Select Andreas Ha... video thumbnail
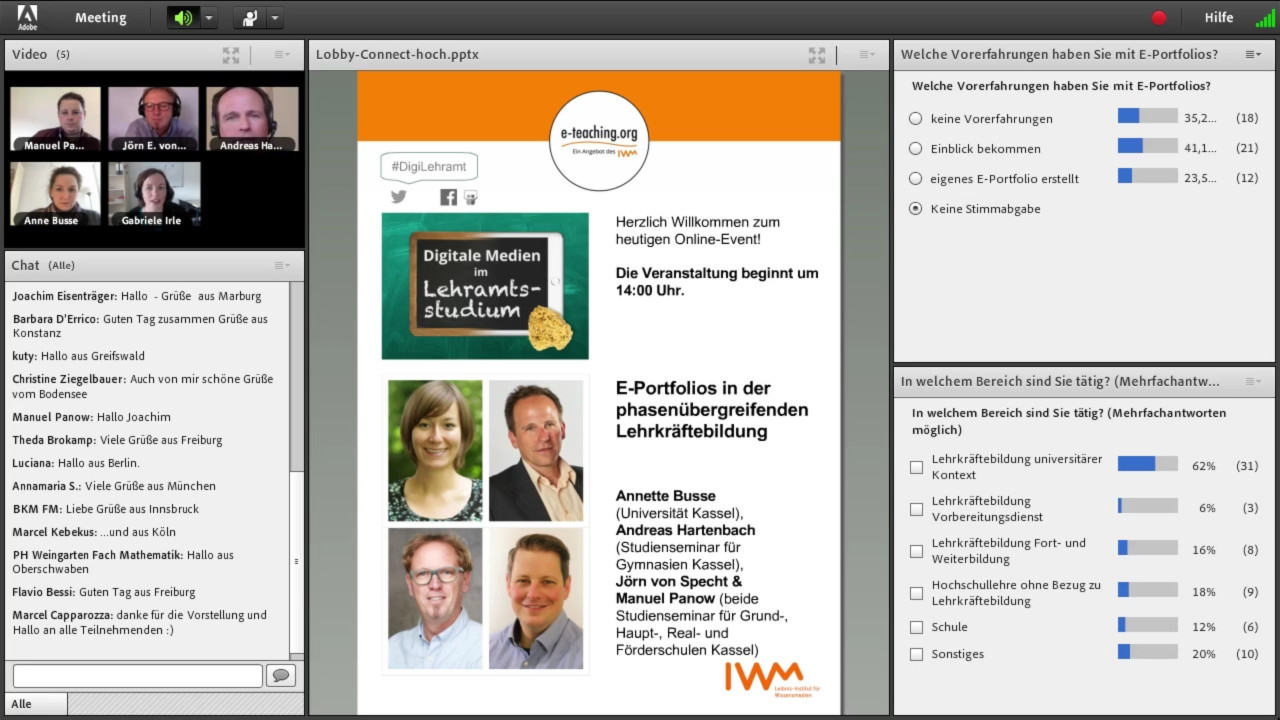Viewport: 1280px width, 720px height. (252, 119)
